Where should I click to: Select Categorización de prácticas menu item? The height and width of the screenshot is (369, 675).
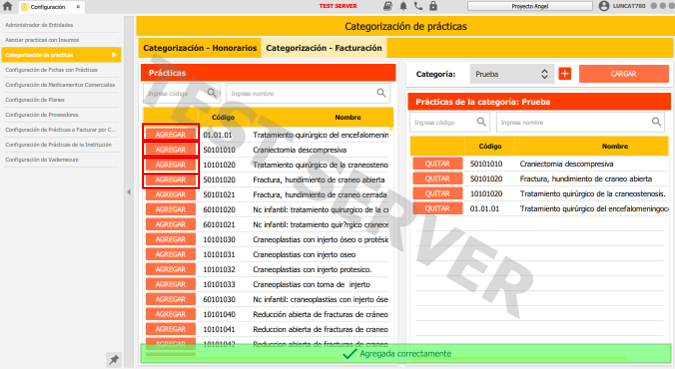[61, 55]
